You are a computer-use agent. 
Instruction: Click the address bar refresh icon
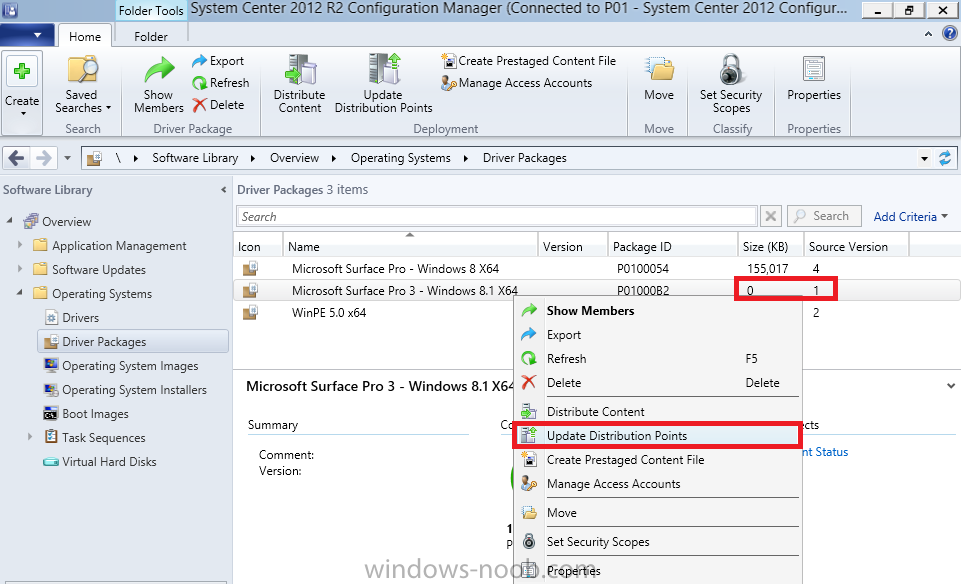(945, 158)
